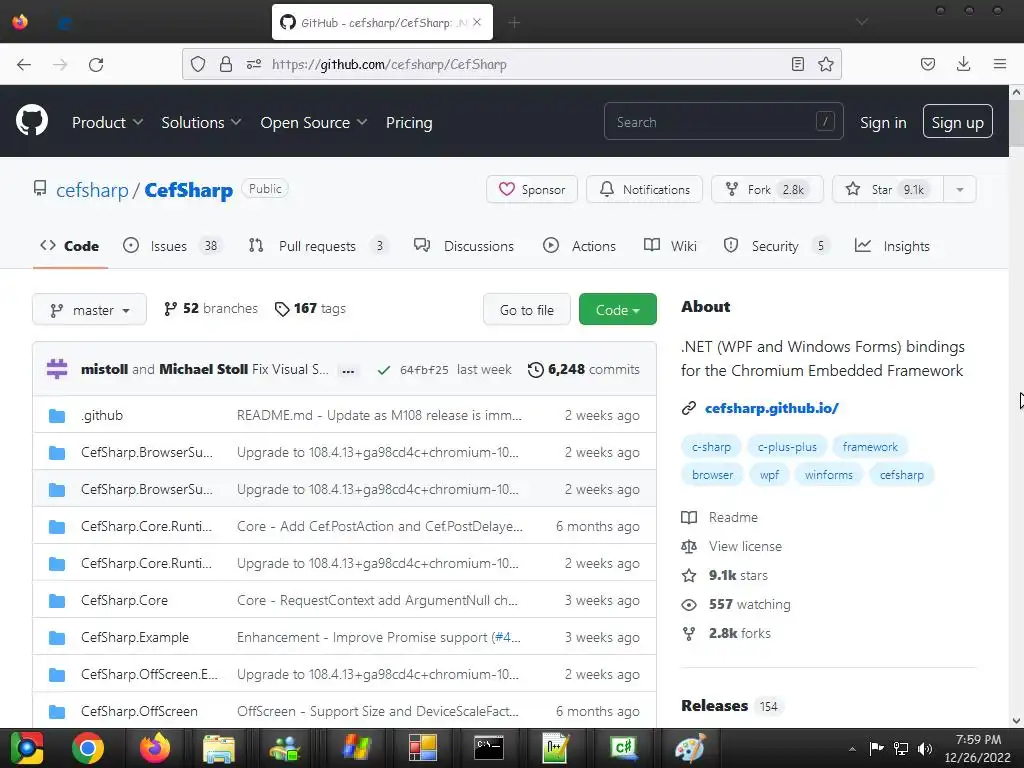Open Releases section link
This screenshot has width=1024, height=768.
(x=714, y=705)
